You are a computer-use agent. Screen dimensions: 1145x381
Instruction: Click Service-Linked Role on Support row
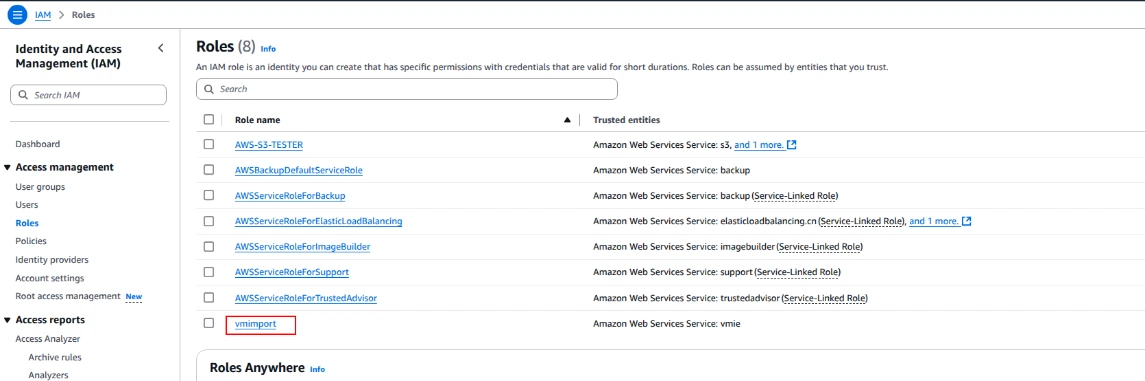(797, 272)
